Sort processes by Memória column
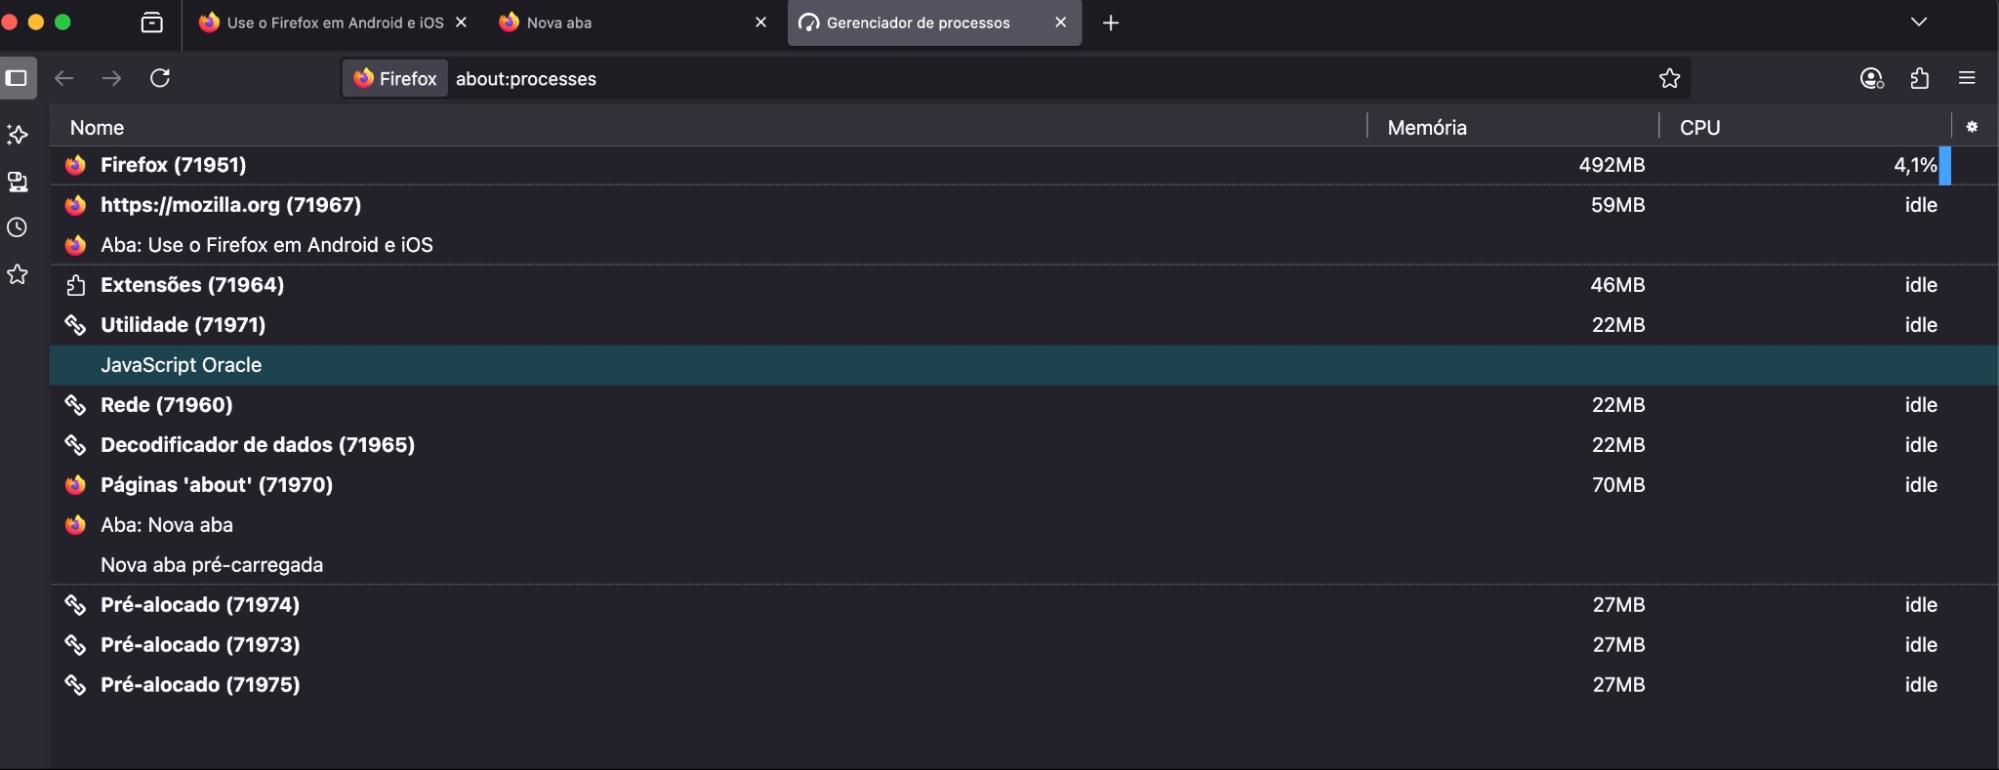The height and width of the screenshot is (770, 1999). [x=1513, y=127]
